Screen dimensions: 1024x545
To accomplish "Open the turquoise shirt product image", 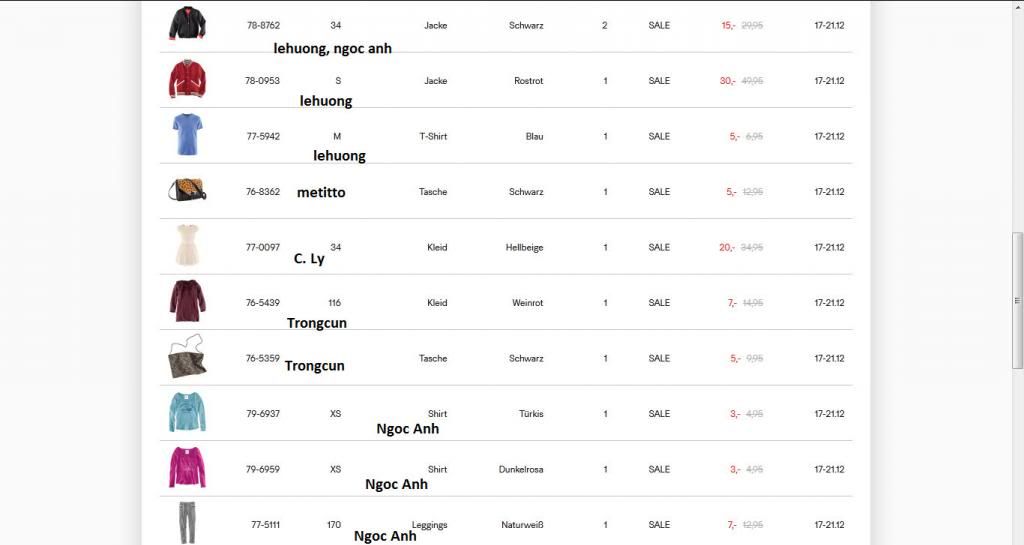I will point(187,412).
